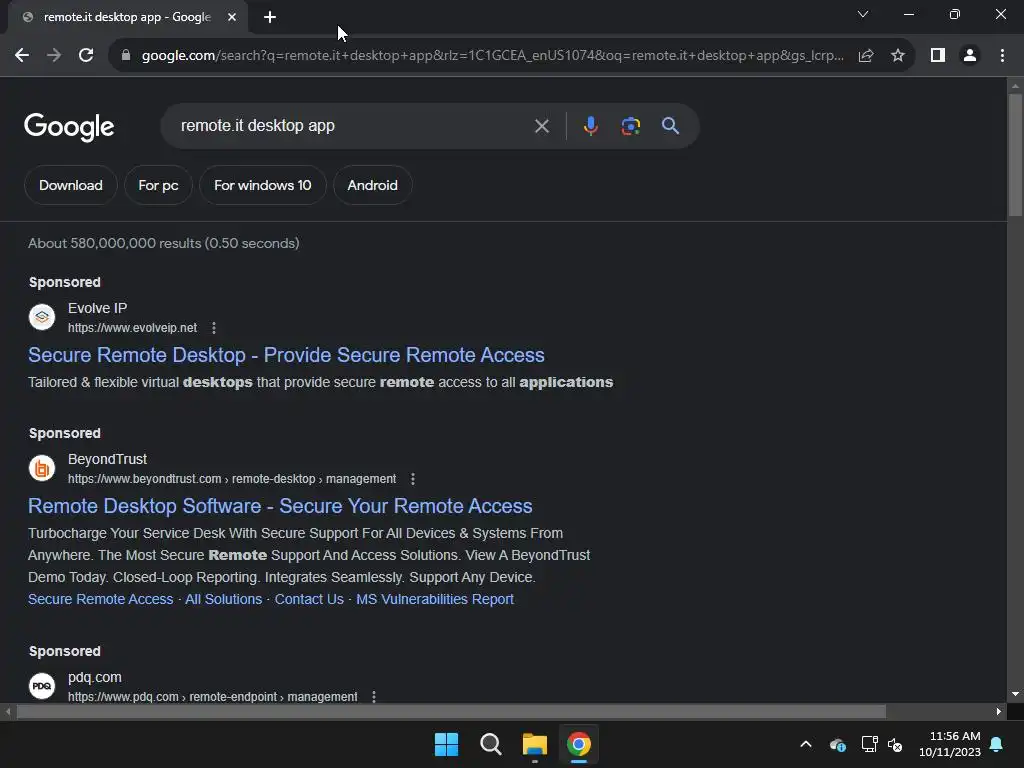The width and height of the screenshot is (1024, 768).
Task: Click the horizontal scrollbar thumb
Action: 451,711
